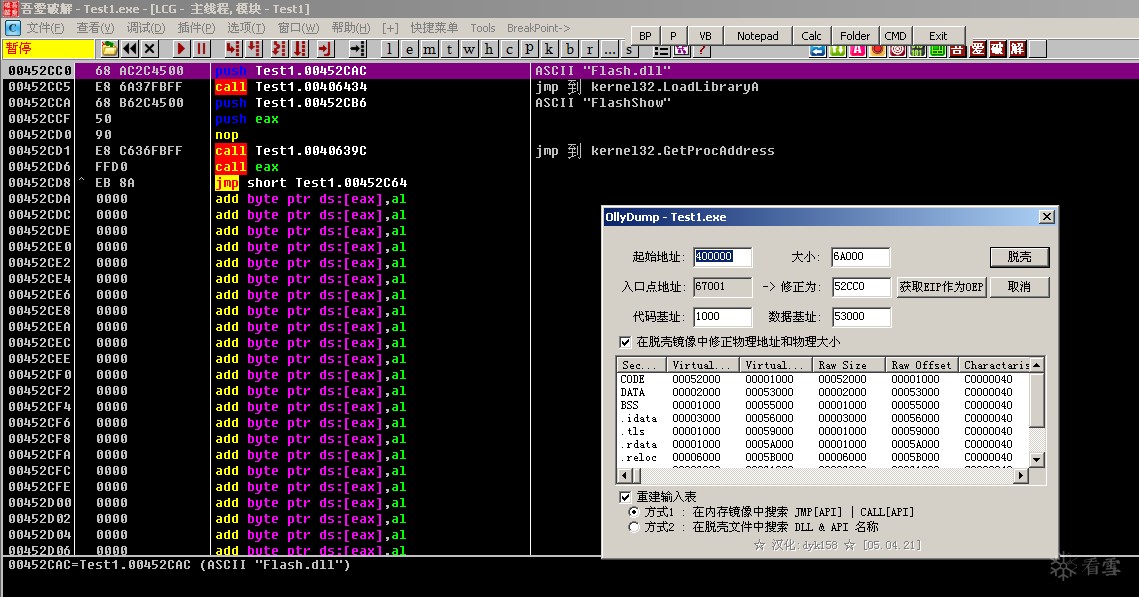This screenshot has height=597, width=1139.
Task: Click the 修正为 OEP field showing 52CC0
Action: (x=861, y=287)
